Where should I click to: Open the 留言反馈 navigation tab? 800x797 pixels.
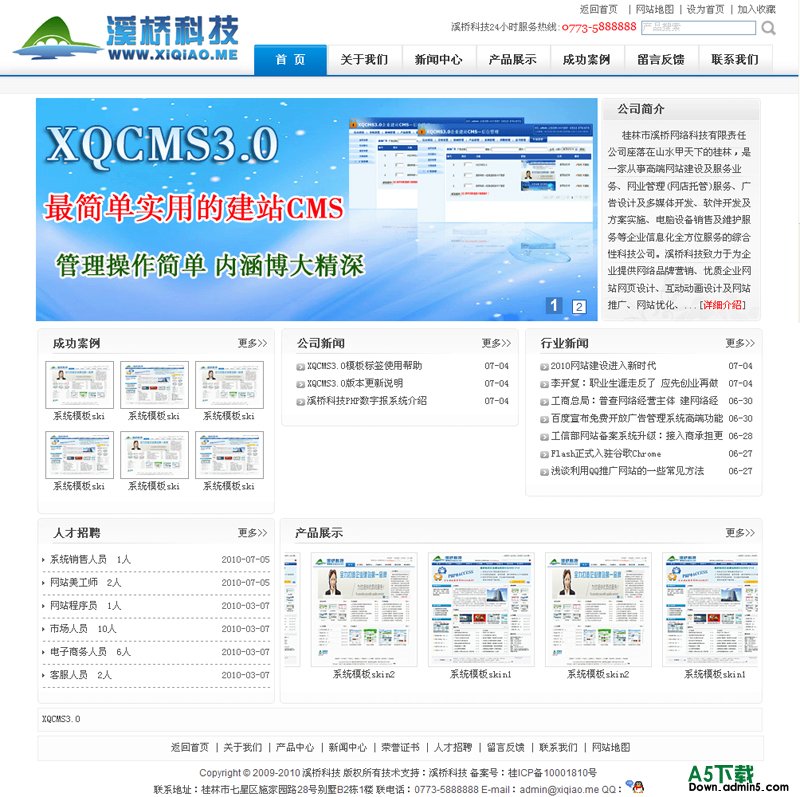(x=661, y=60)
